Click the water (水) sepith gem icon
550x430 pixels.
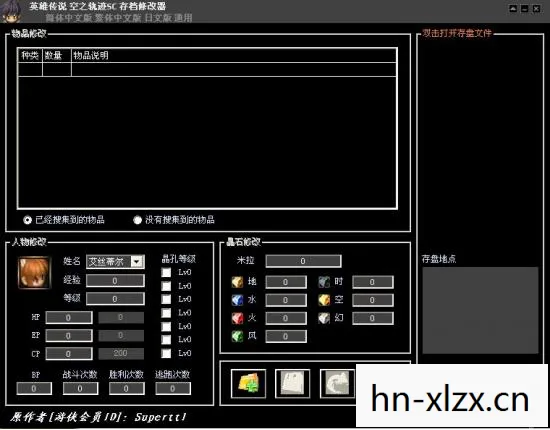(237, 300)
